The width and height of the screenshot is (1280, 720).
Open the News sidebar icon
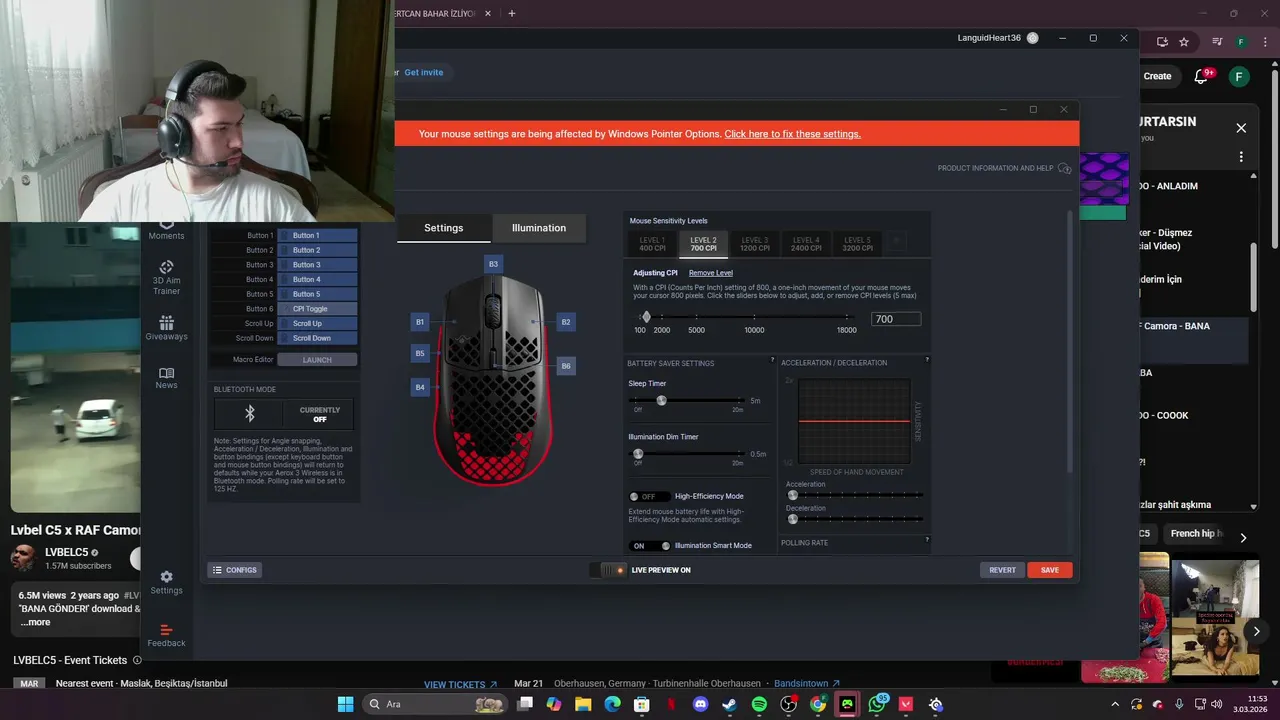(x=166, y=372)
